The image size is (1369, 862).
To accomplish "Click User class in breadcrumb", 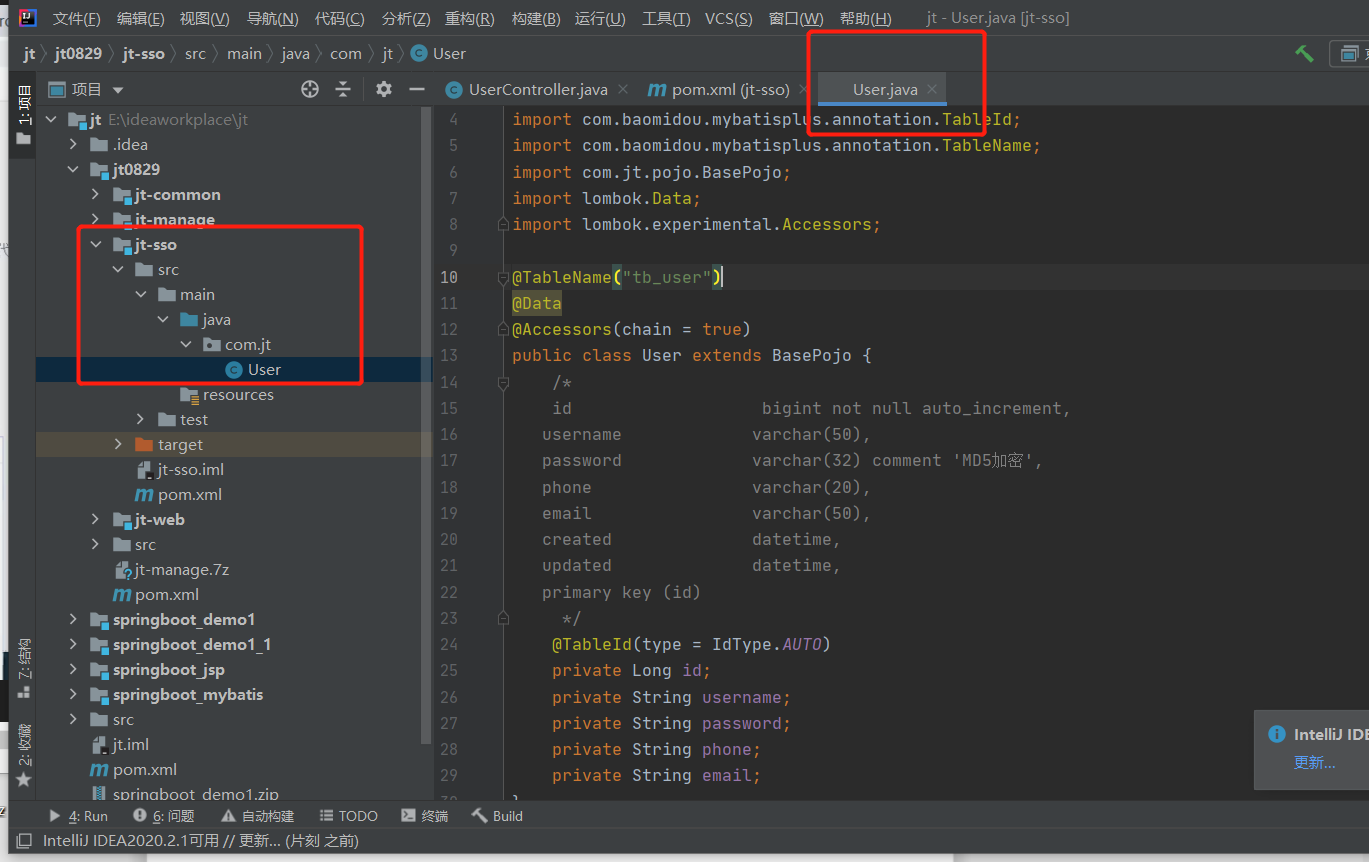I will click(x=438, y=54).
